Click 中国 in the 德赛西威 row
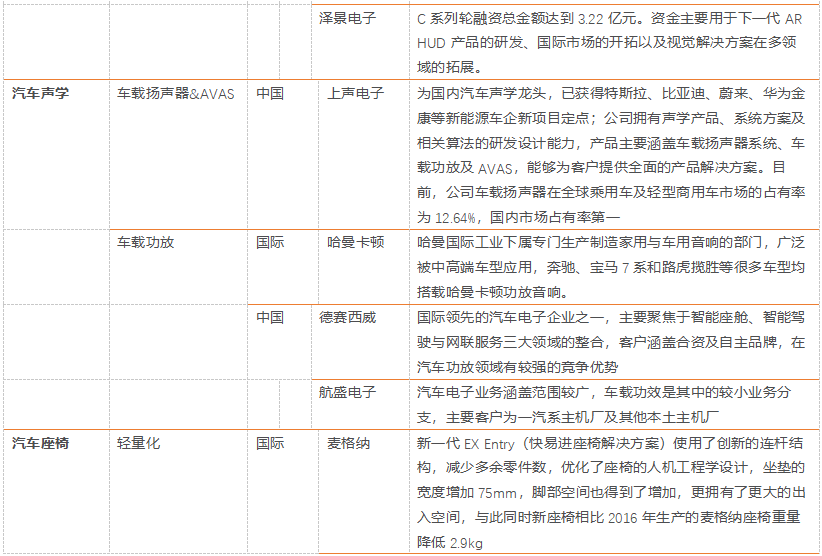Image resolution: width=822 pixels, height=556 pixels. click(270, 317)
